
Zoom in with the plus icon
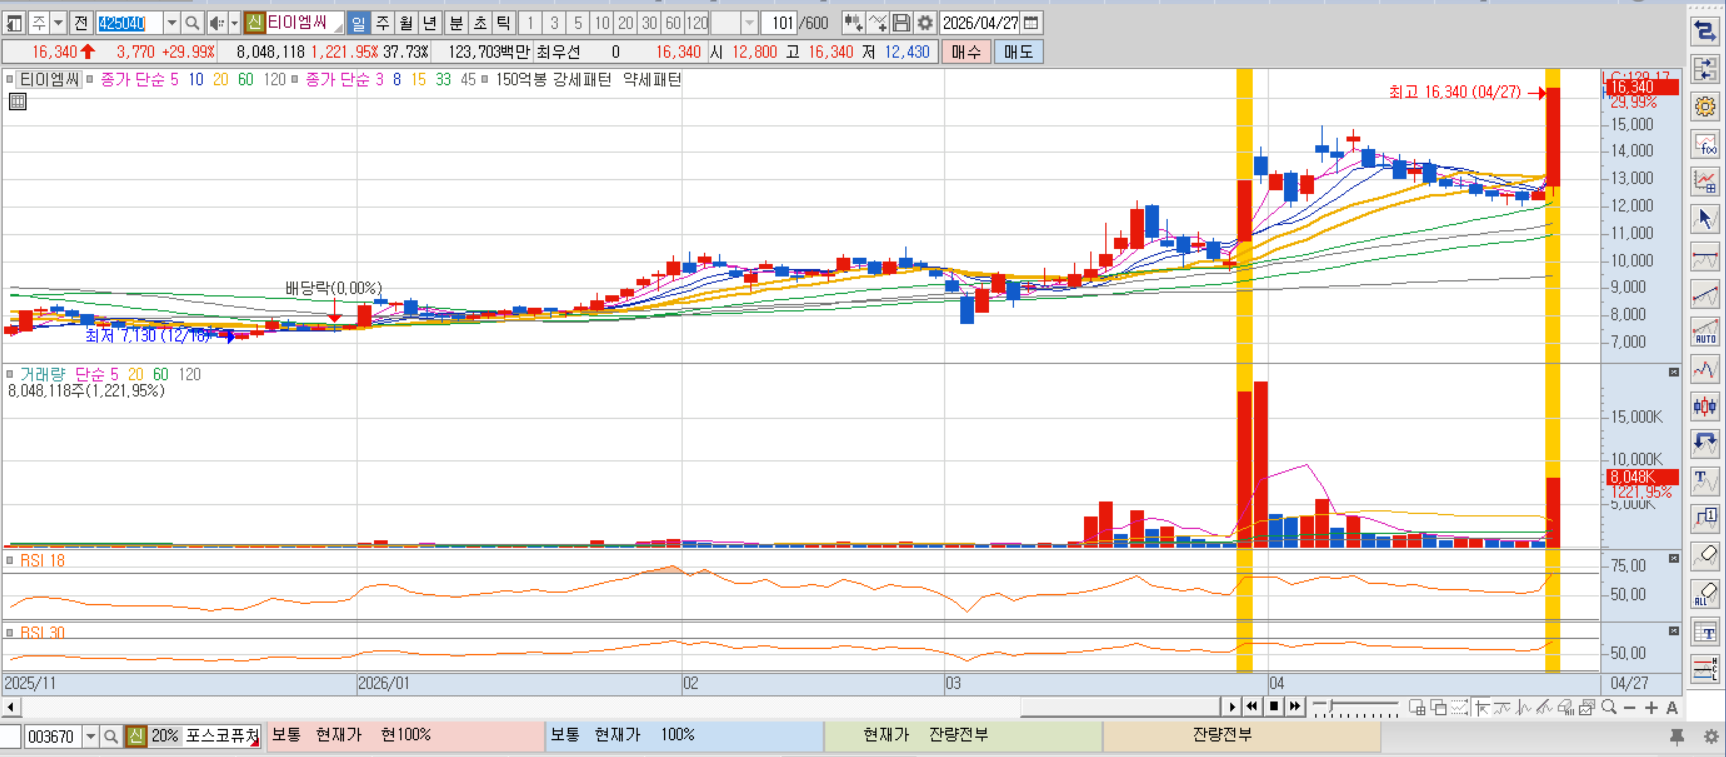pos(1651,707)
